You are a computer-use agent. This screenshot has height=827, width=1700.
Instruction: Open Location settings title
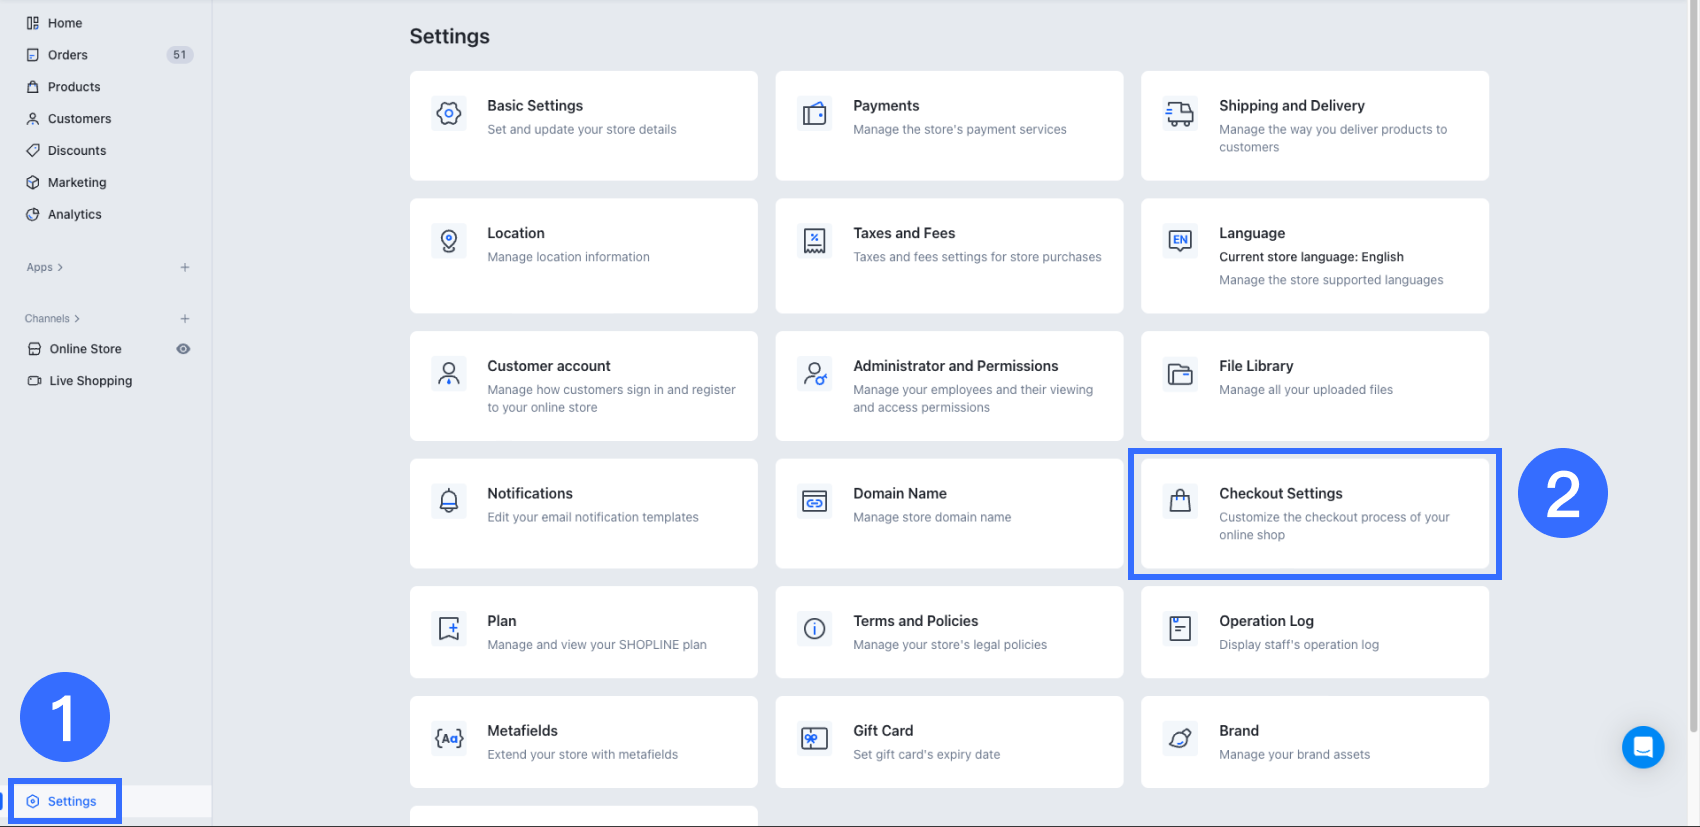click(516, 233)
